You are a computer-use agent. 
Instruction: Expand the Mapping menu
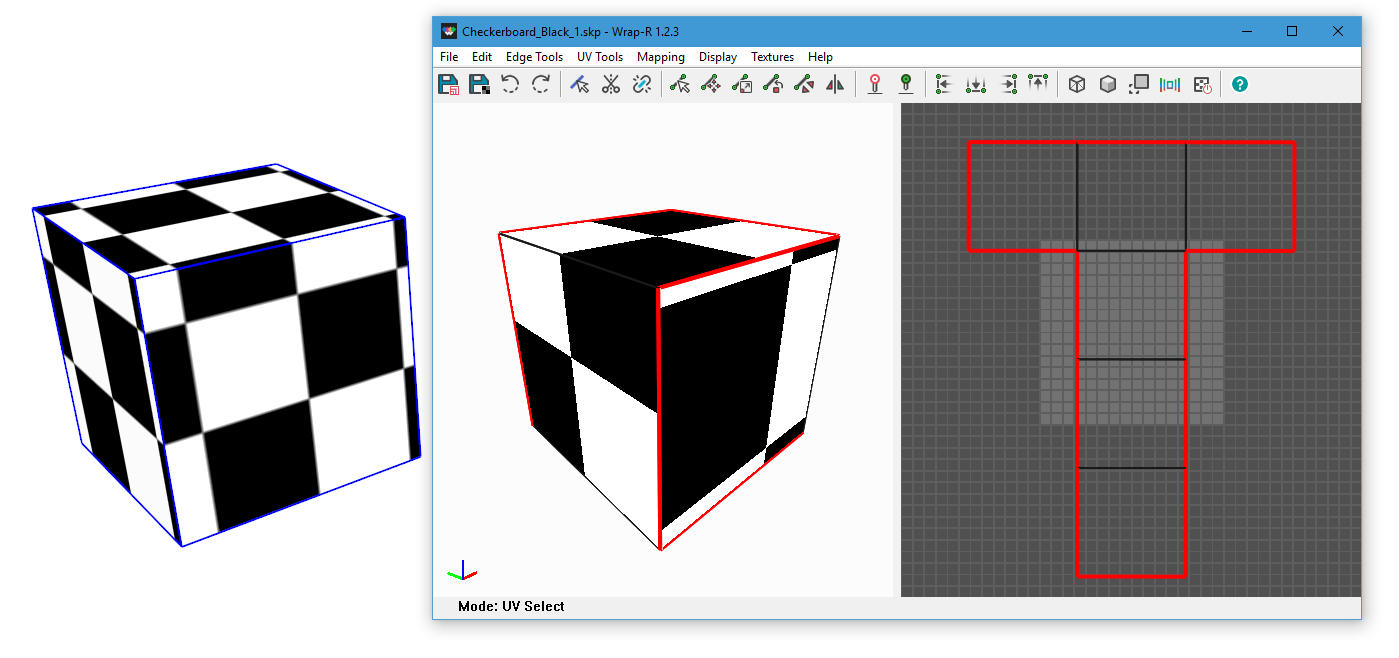click(x=661, y=57)
